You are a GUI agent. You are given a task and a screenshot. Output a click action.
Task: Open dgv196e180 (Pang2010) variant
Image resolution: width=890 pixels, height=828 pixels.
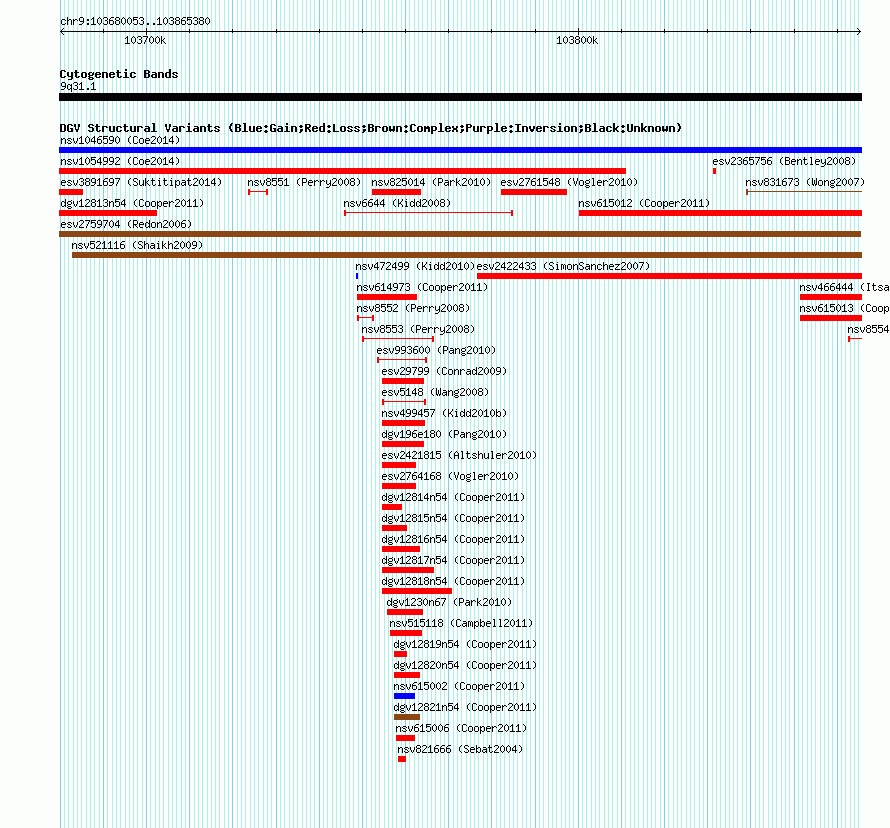coord(444,434)
